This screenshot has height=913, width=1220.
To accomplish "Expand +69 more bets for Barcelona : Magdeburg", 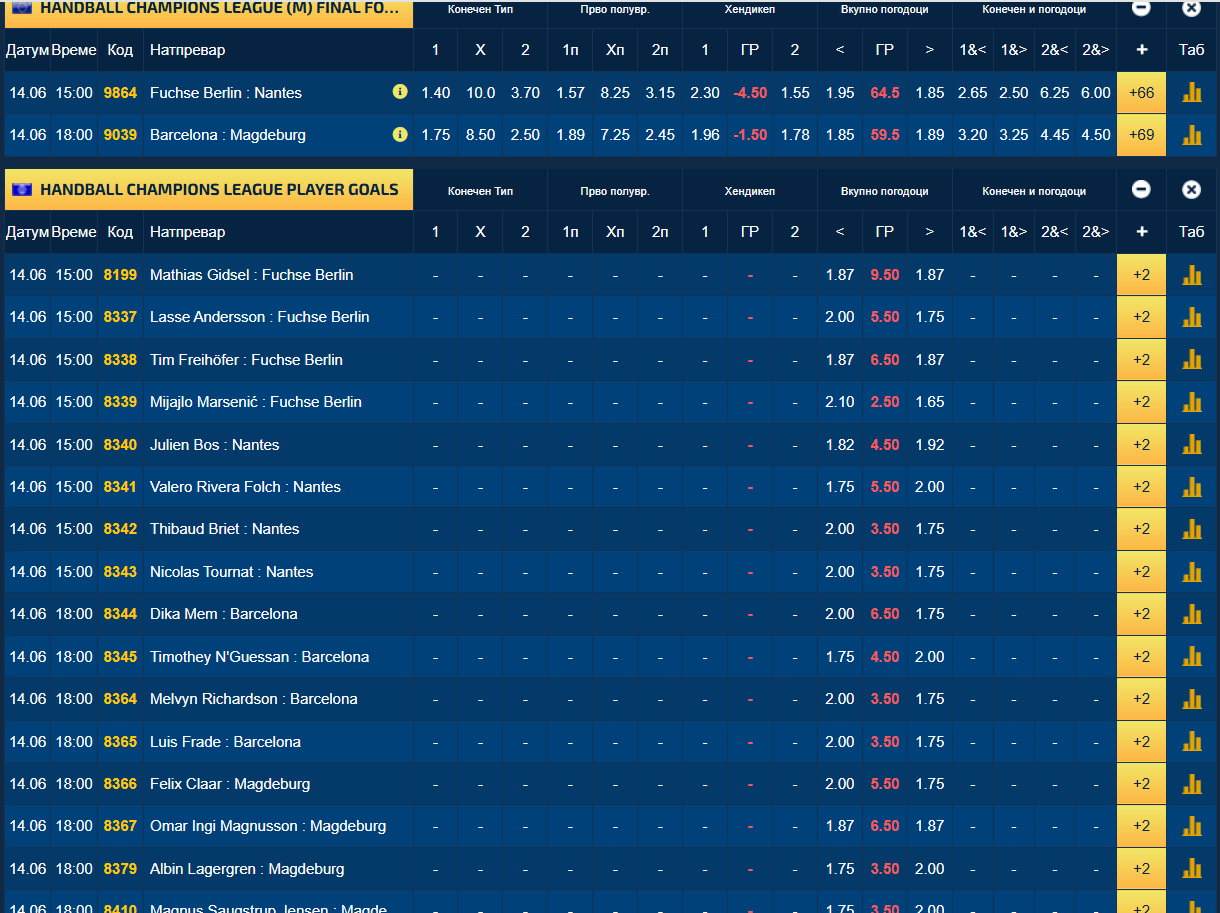I will pyautogui.click(x=1141, y=134).
